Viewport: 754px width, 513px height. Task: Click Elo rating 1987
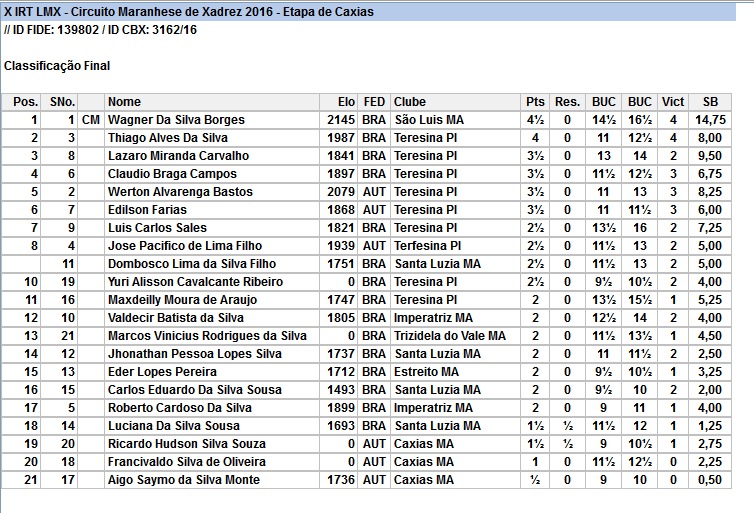pos(341,138)
